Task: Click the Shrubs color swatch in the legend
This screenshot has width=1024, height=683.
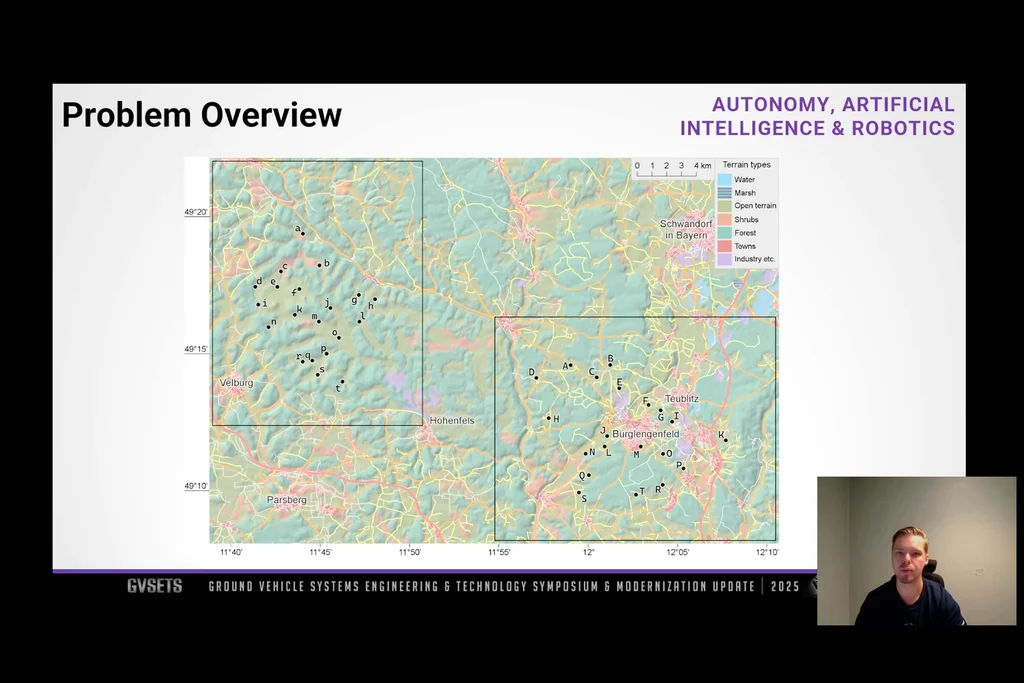Action: (x=724, y=219)
